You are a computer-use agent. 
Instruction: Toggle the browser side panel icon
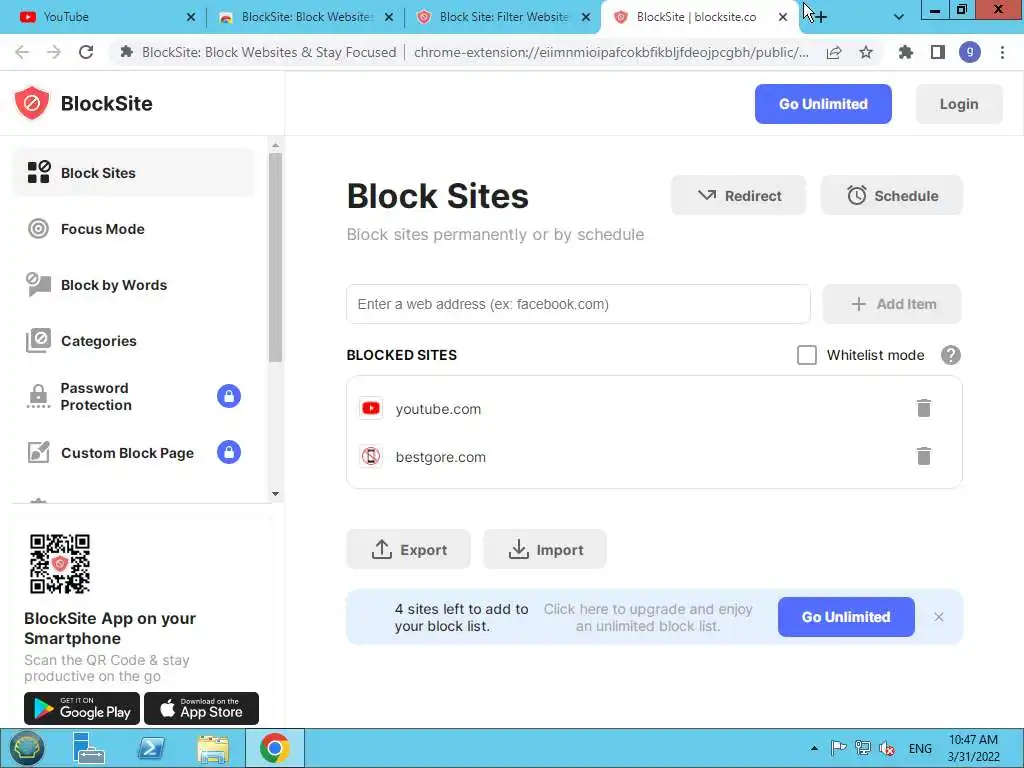pyautogui.click(x=938, y=52)
